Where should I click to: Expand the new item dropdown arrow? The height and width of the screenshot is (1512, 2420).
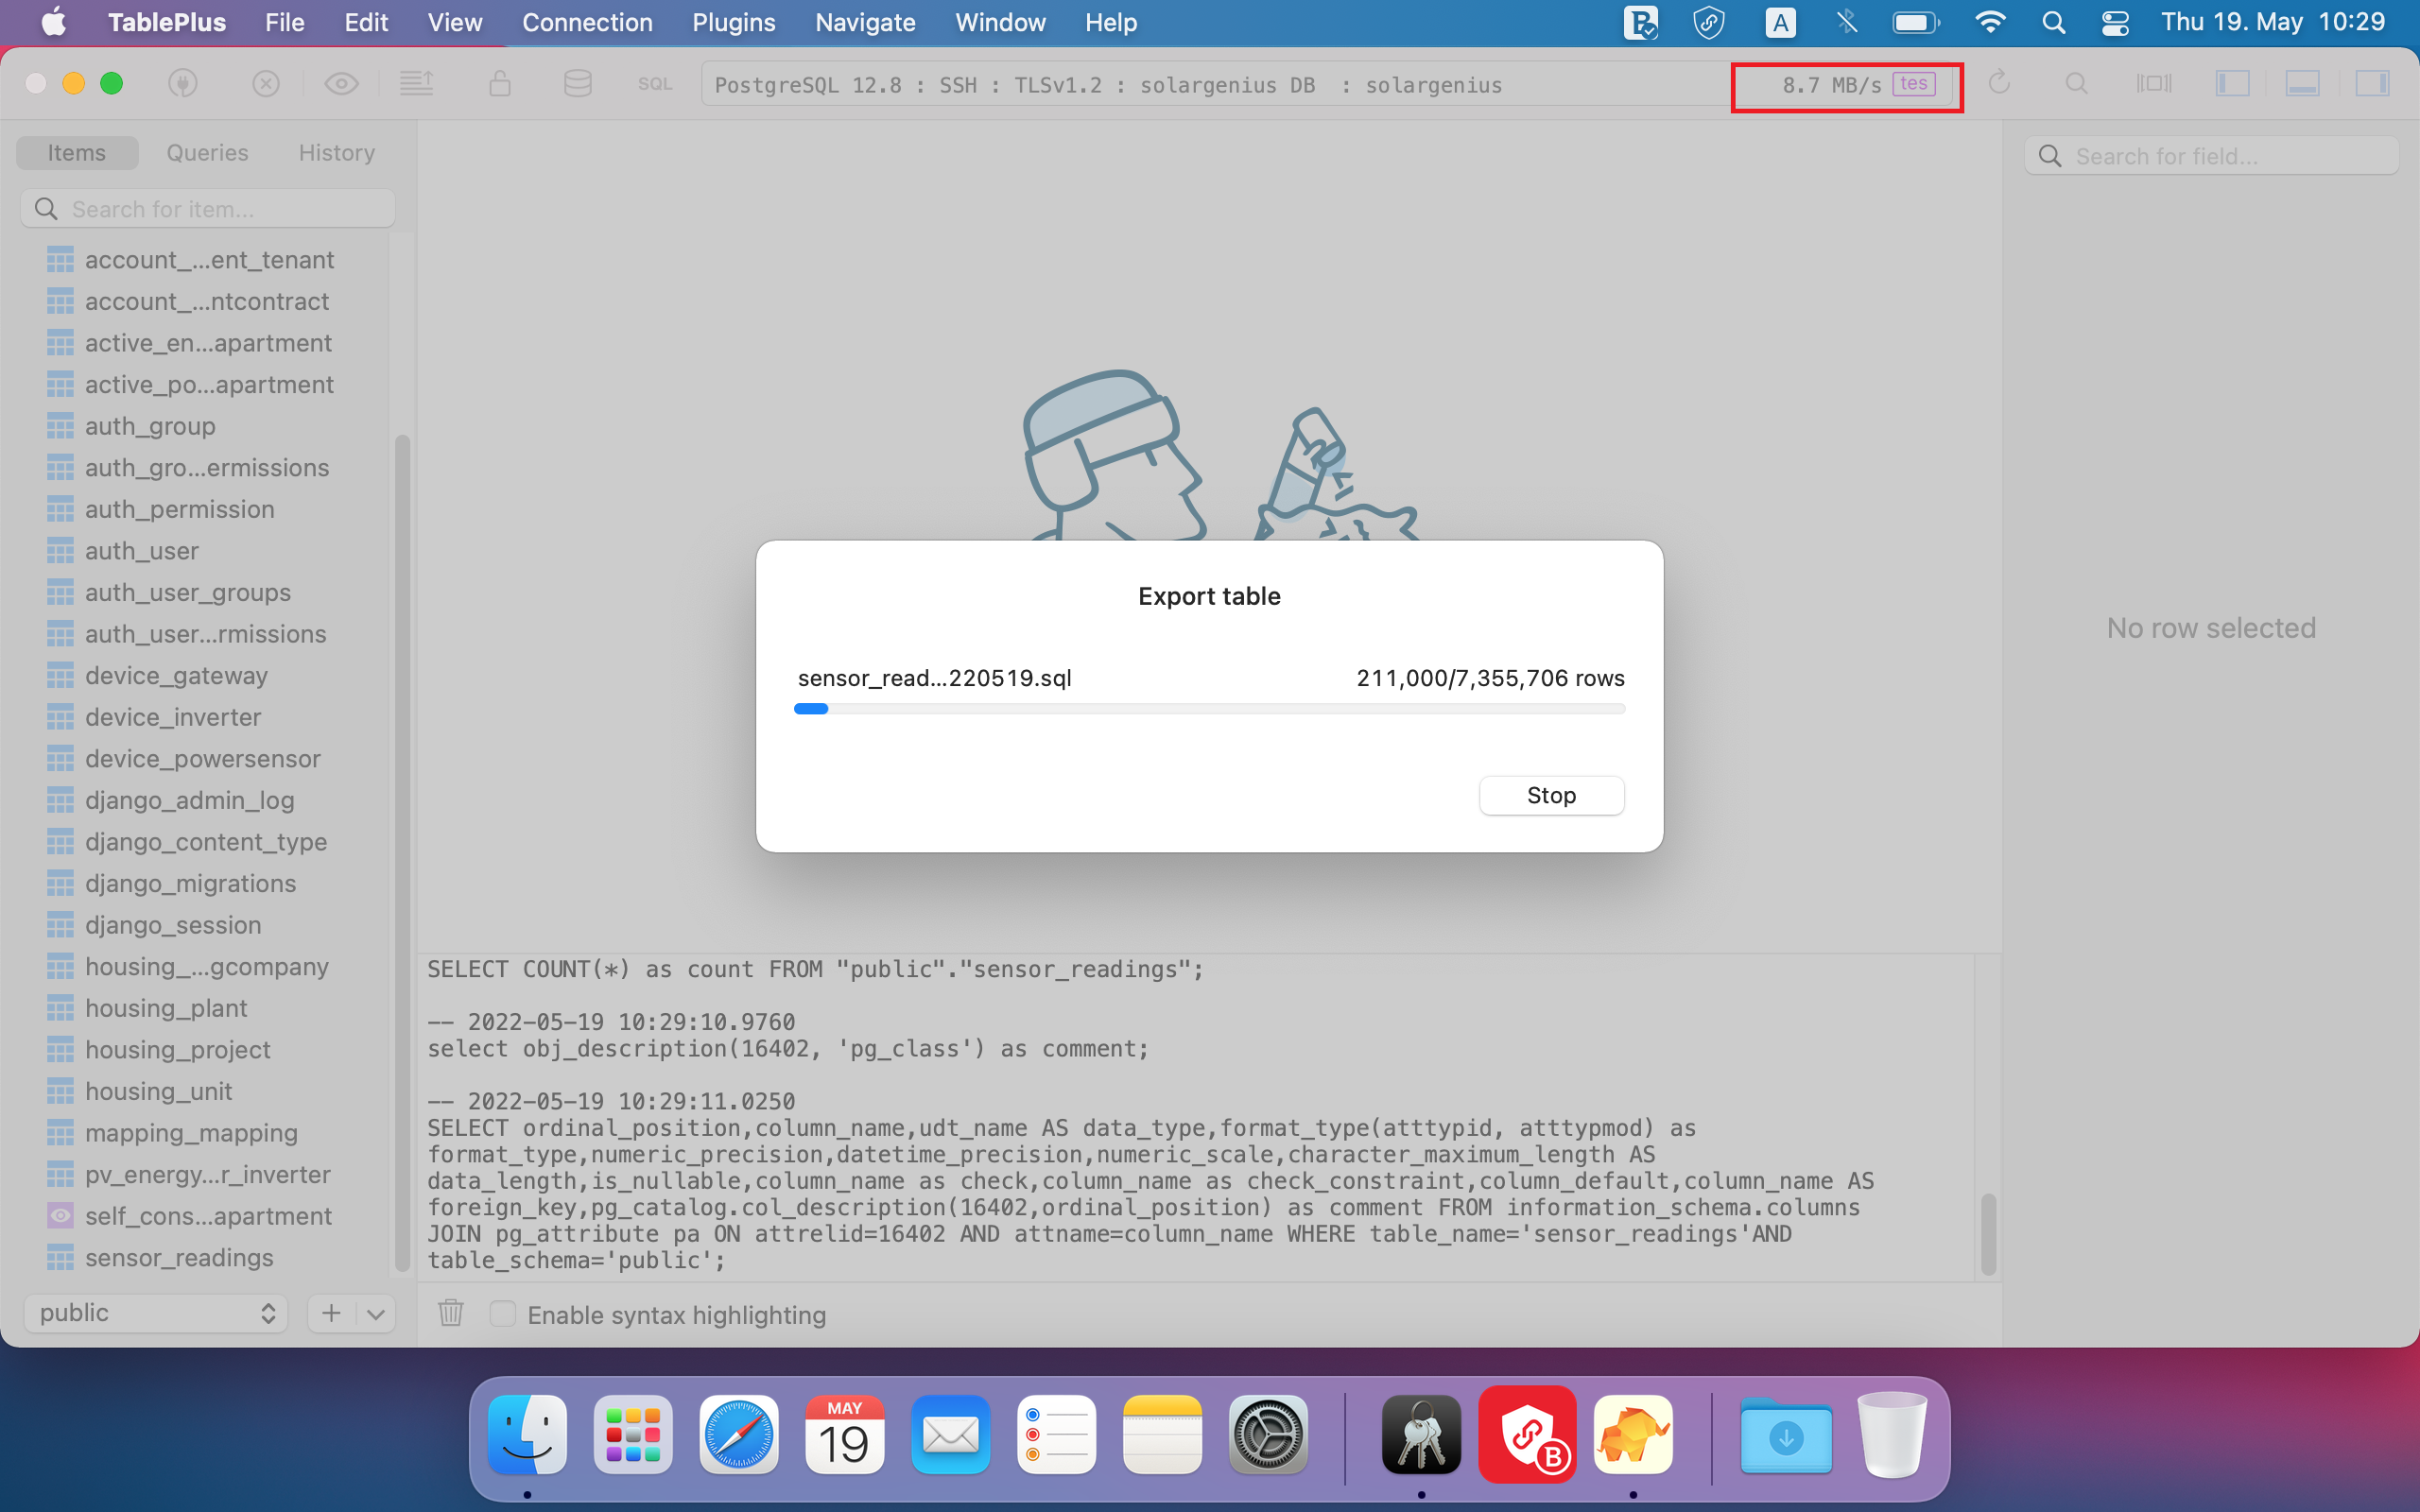click(375, 1313)
